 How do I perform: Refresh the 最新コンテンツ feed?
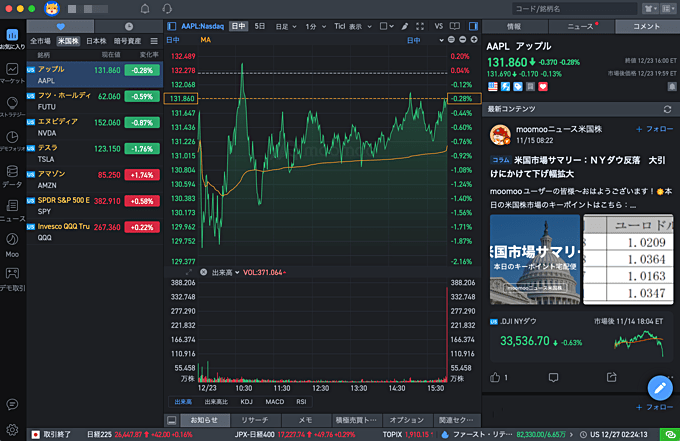point(667,109)
